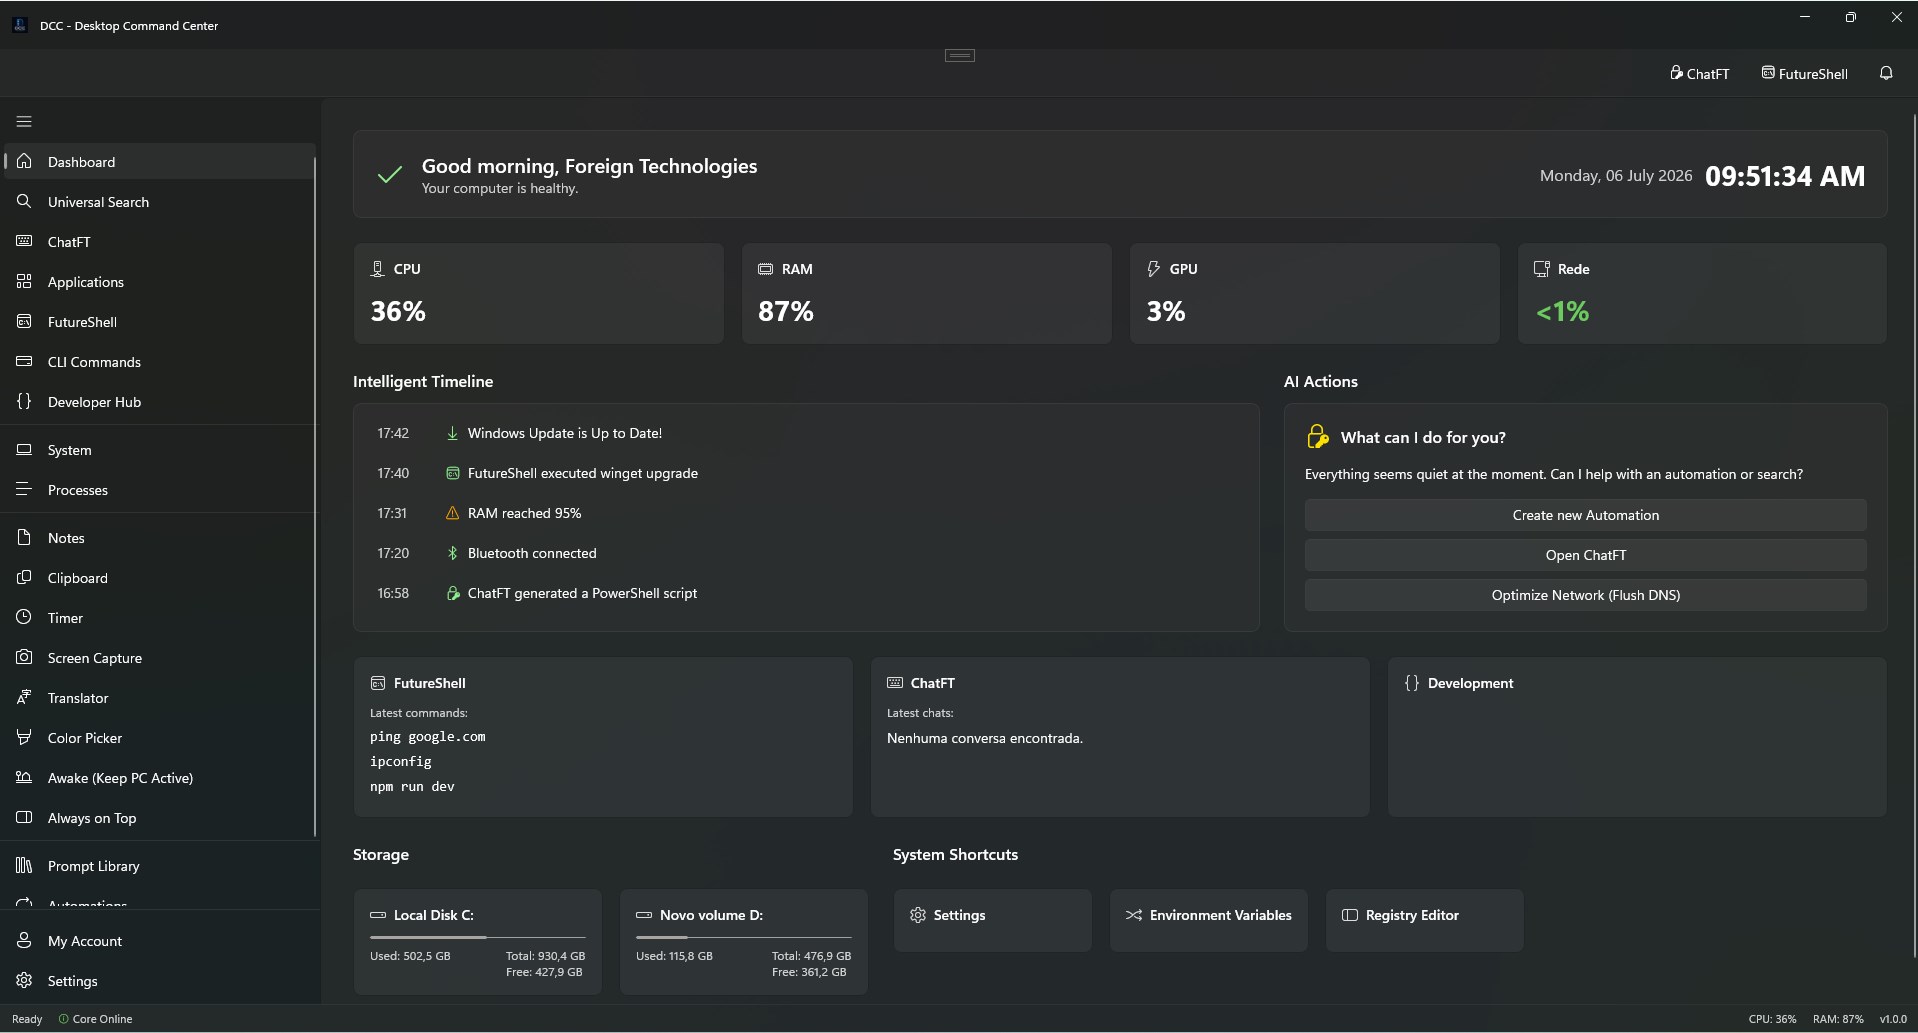This screenshot has width=1918, height=1033.
Task: Click the Color Picker icon
Action: [24, 737]
